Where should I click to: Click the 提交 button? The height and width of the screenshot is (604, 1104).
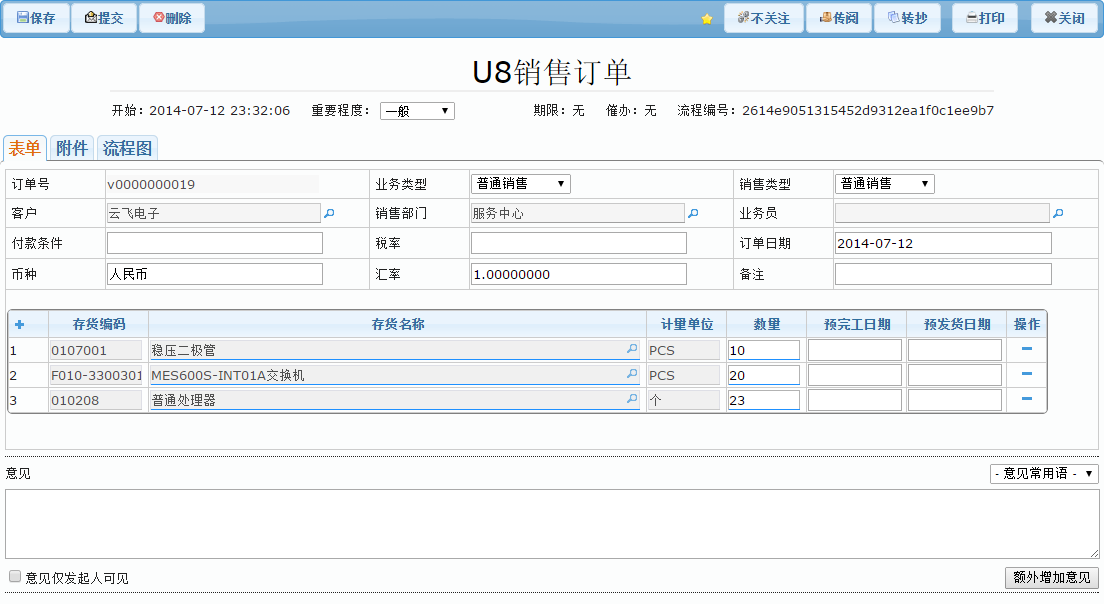(x=104, y=18)
